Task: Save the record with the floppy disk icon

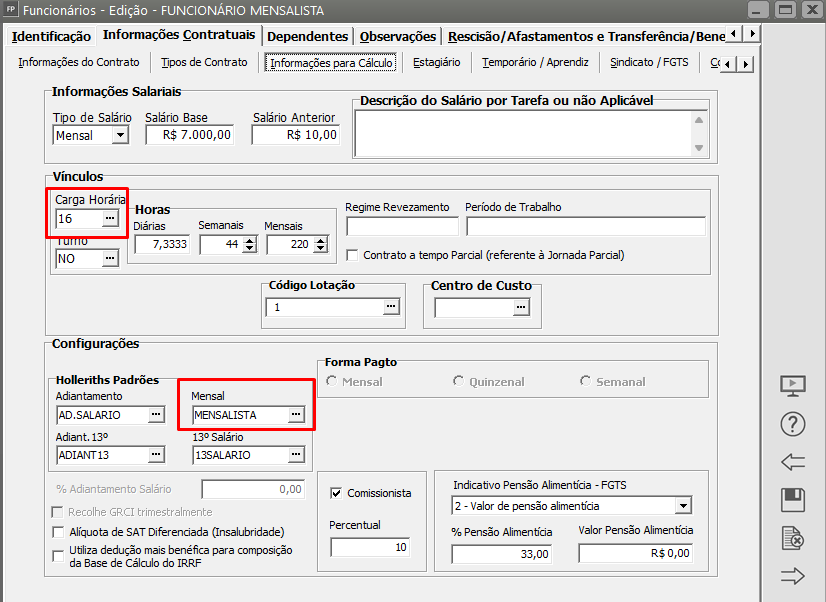Action: 792,500
